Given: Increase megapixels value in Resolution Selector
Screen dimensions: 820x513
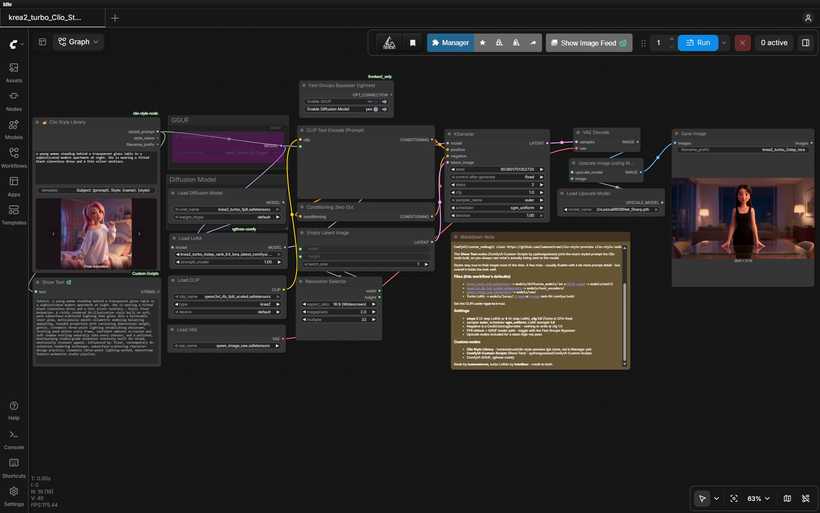Looking at the screenshot, I should pos(373,312).
